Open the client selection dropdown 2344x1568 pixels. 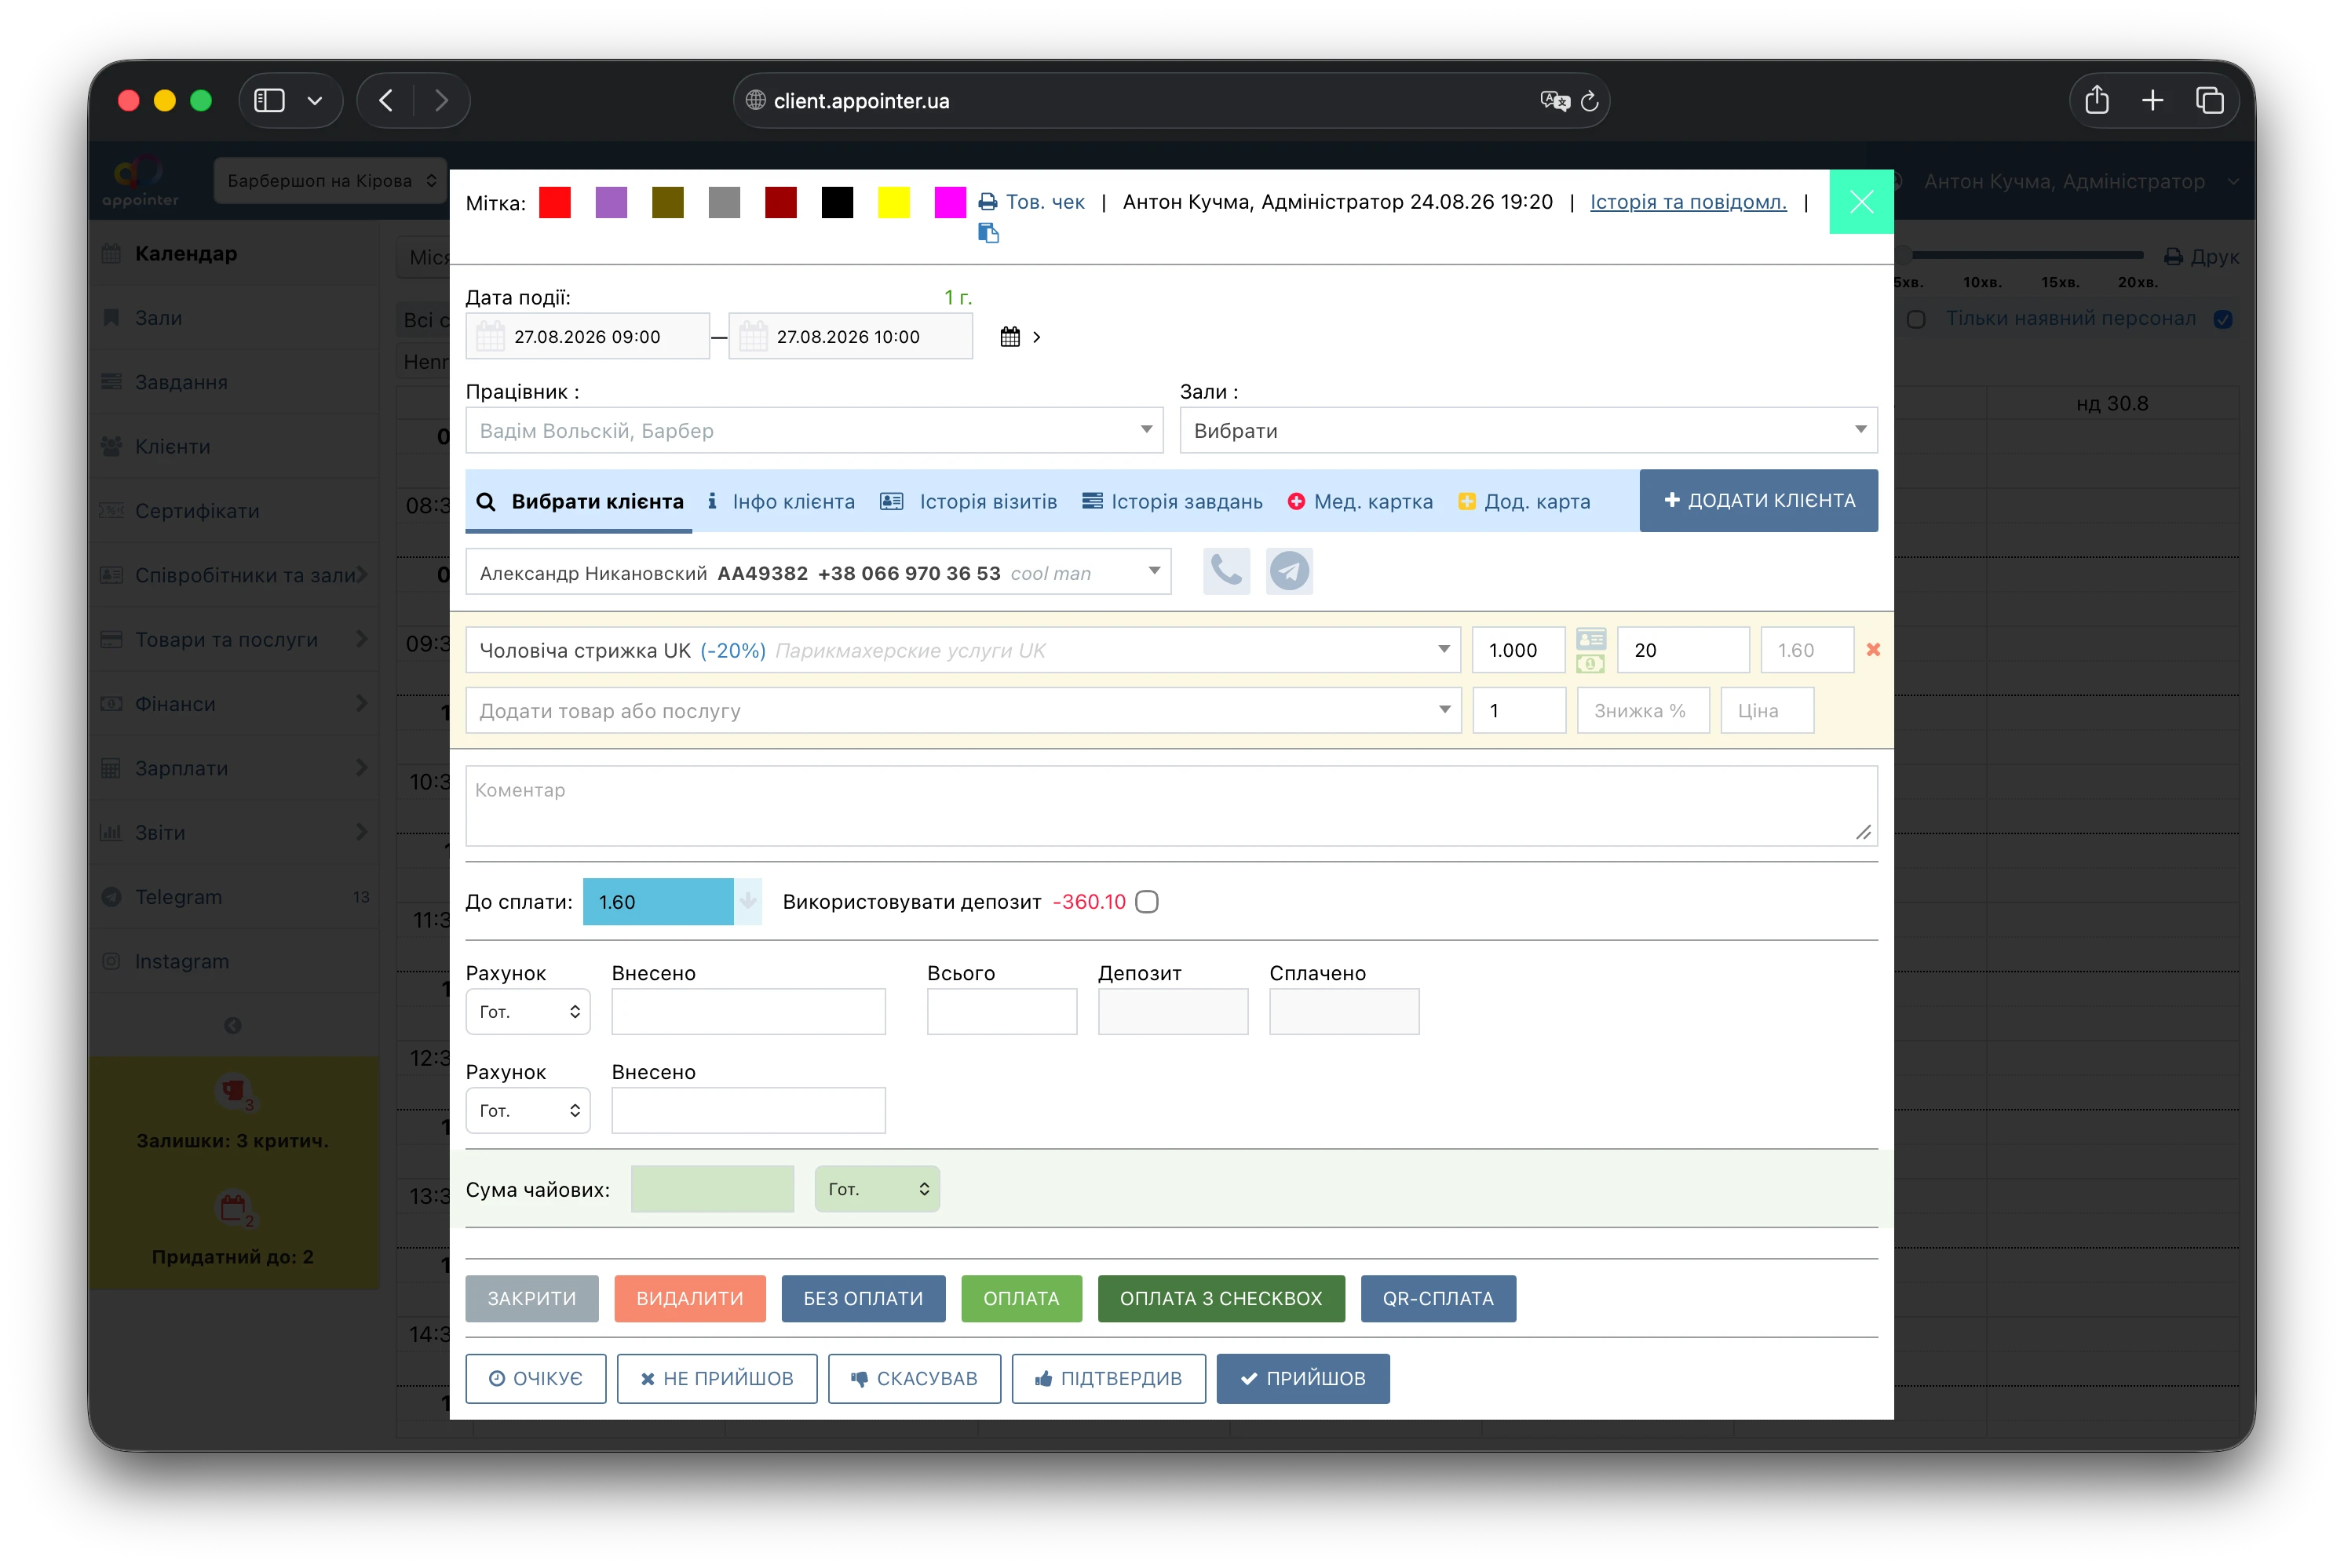pyautogui.click(x=818, y=572)
